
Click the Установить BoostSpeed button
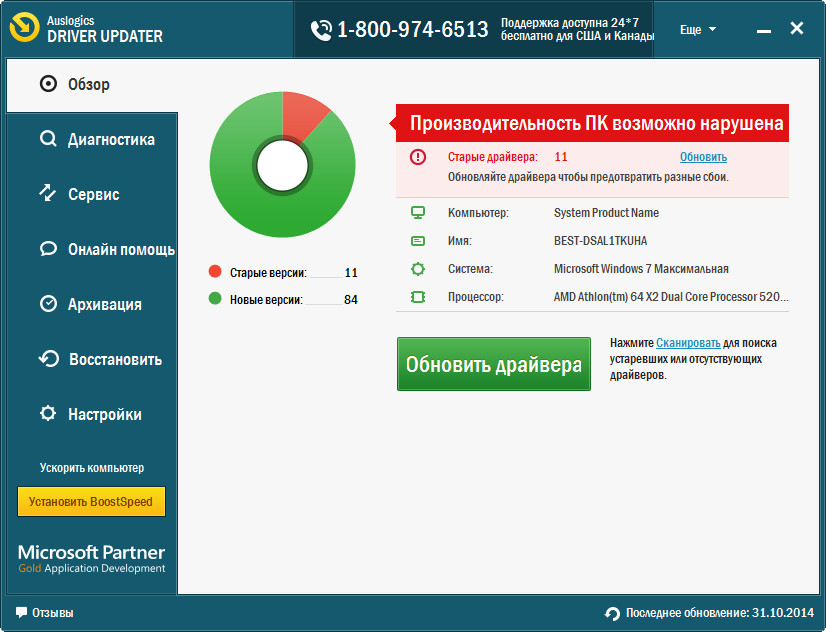(91, 501)
